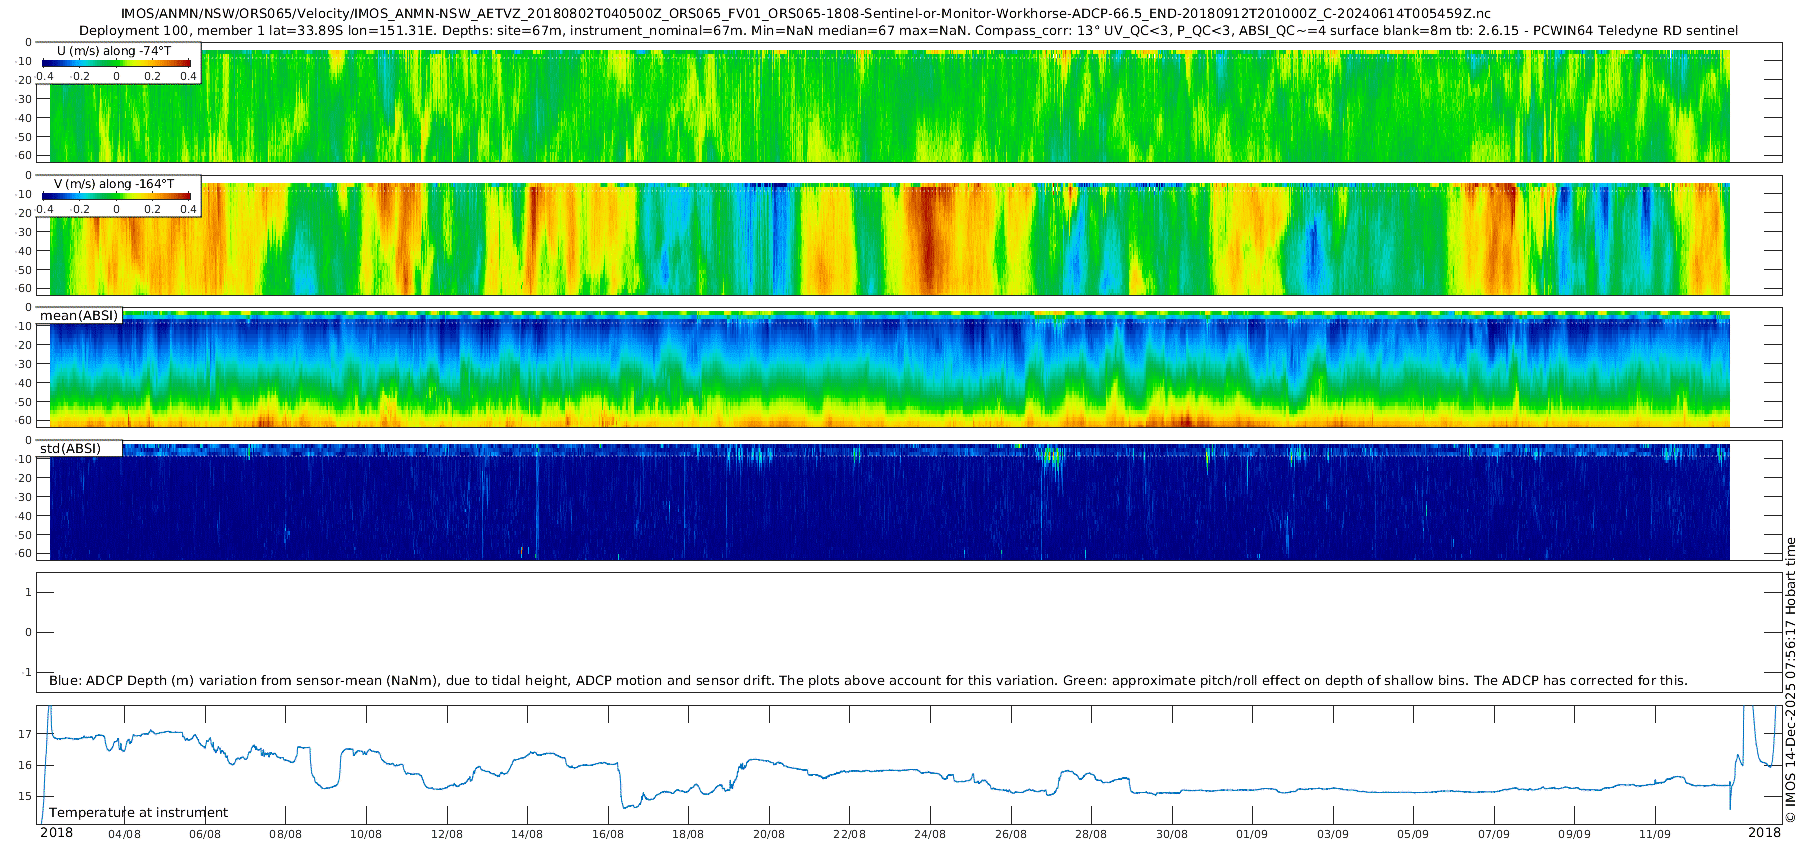The image size is (1800, 850).
Task: Click the blue ADCP Depth description text
Action: coord(868,681)
